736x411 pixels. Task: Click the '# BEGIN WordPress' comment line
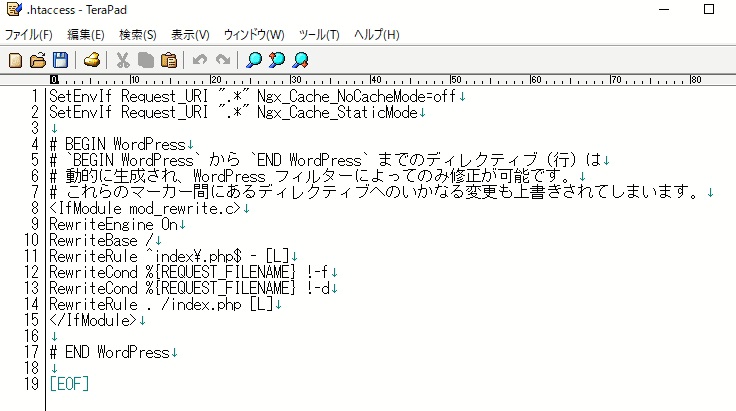(x=117, y=145)
